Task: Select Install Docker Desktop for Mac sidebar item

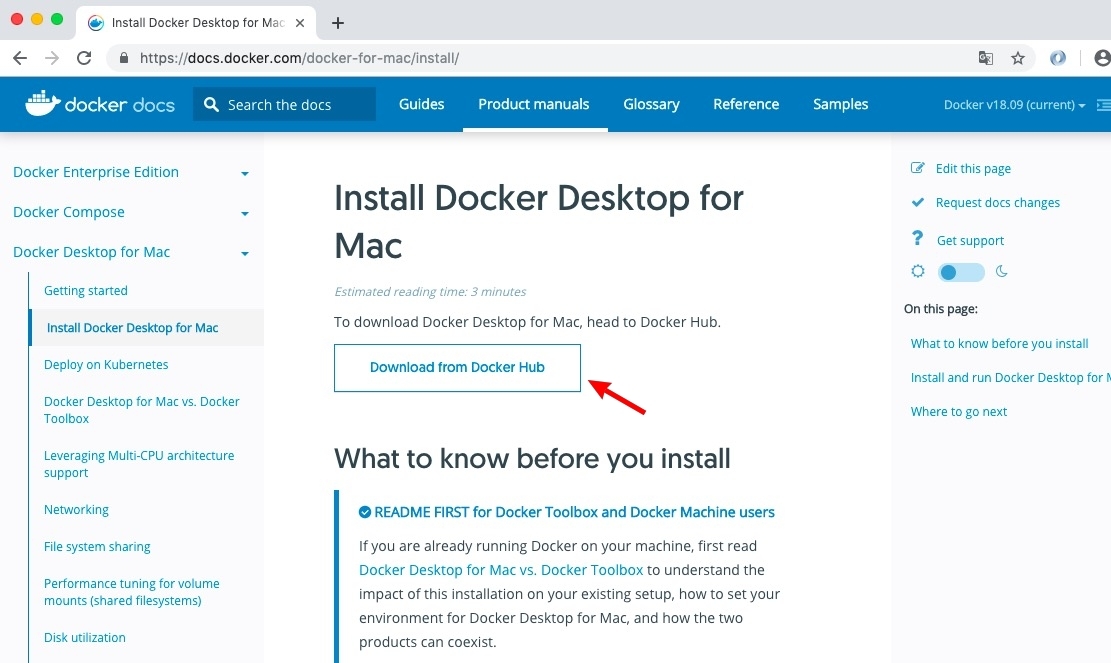Action: click(132, 328)
